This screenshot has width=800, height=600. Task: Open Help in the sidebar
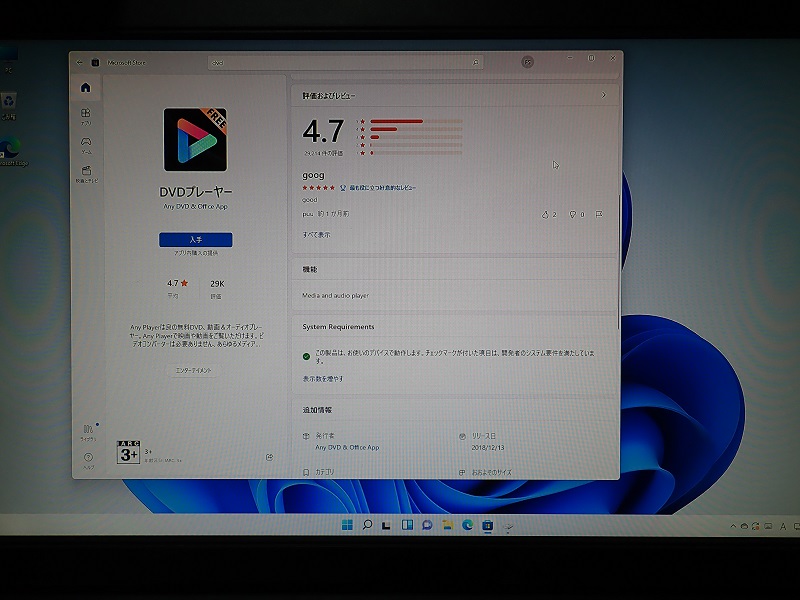coord(88,460)
